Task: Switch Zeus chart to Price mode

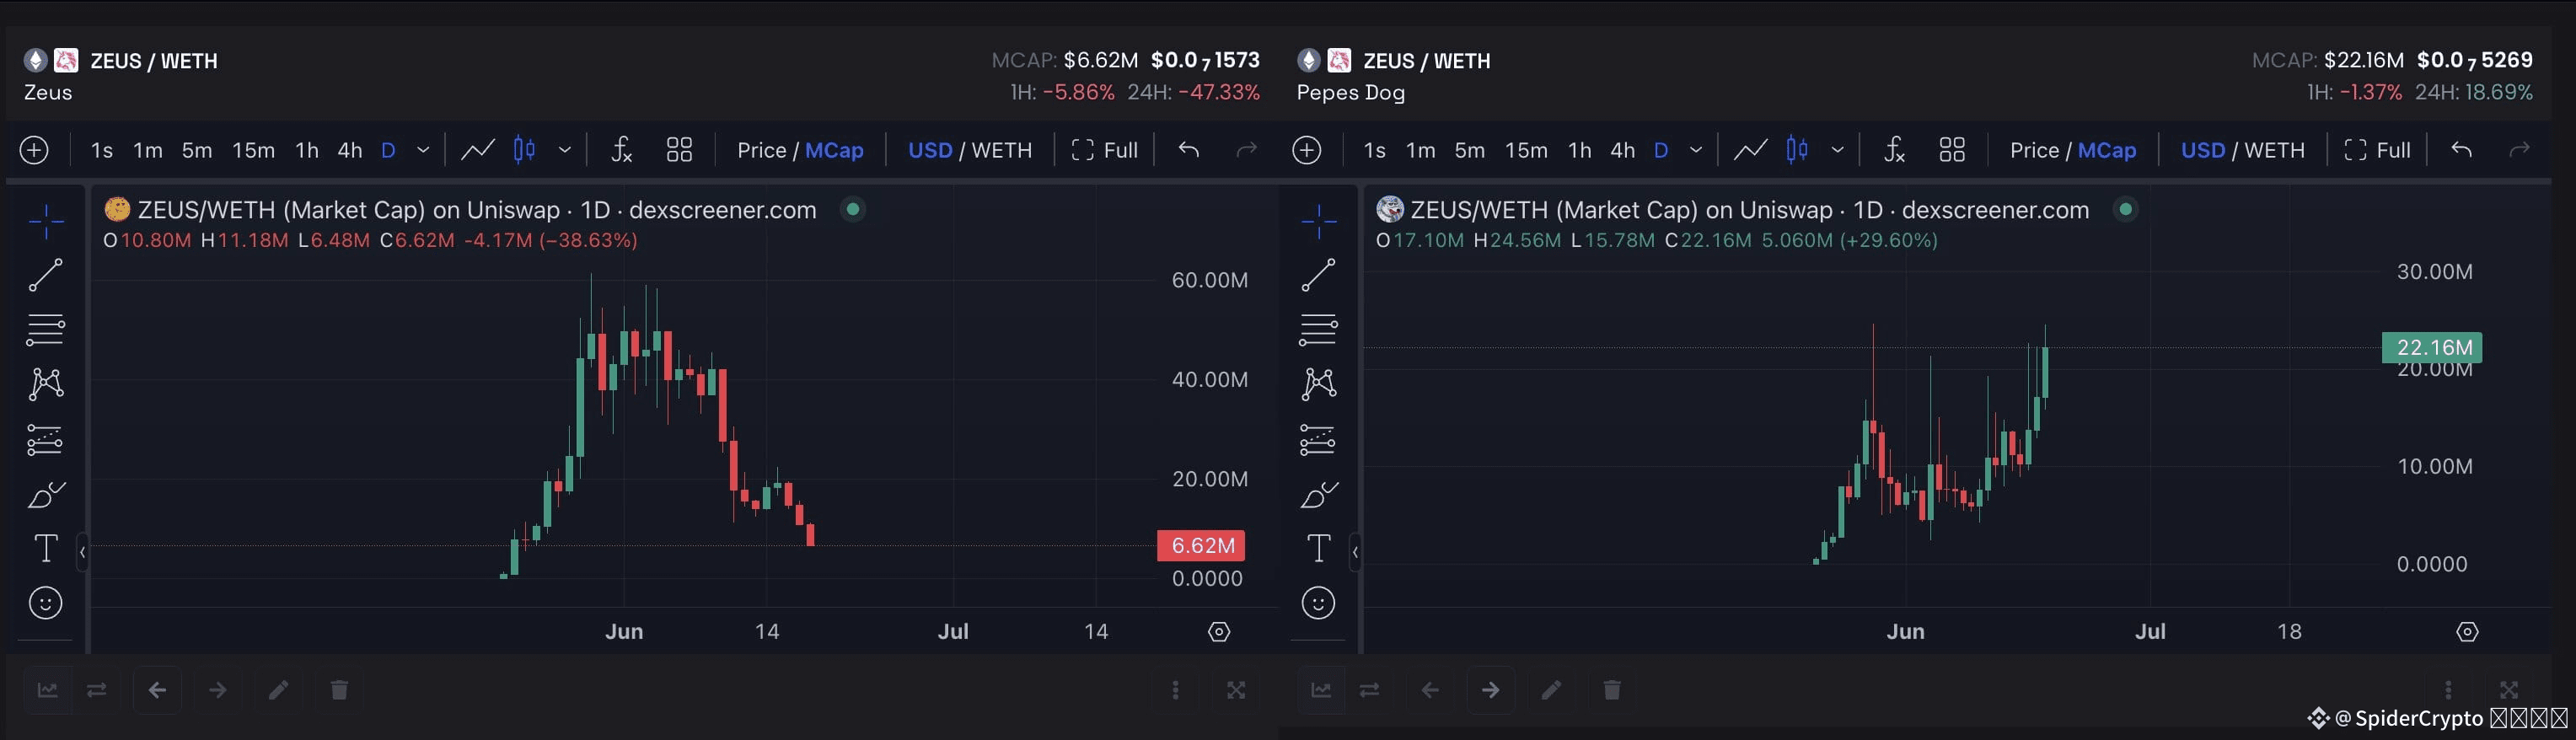Action: (x=762, y=150)
